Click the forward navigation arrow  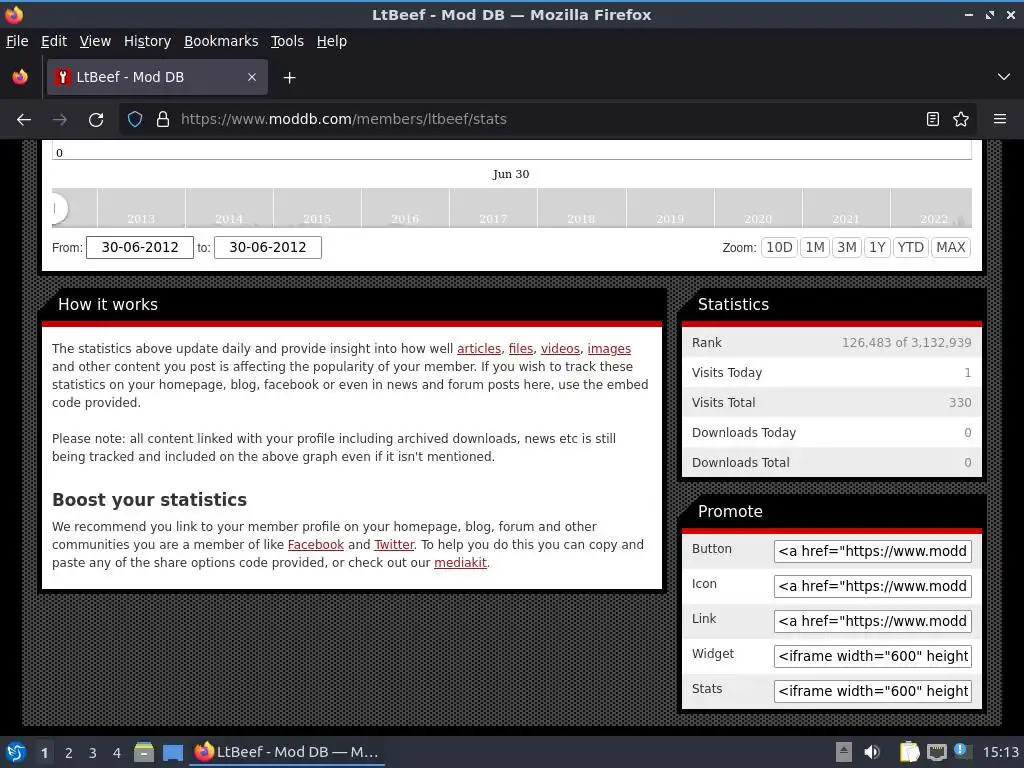pyautogui.click(x=59, y=120)
